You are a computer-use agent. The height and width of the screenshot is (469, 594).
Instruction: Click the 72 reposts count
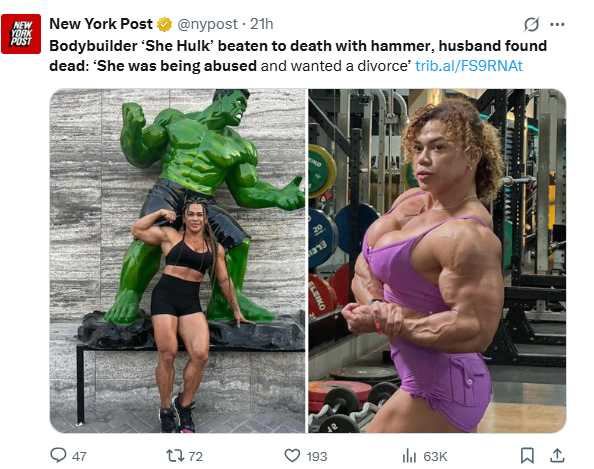point(195,456)
